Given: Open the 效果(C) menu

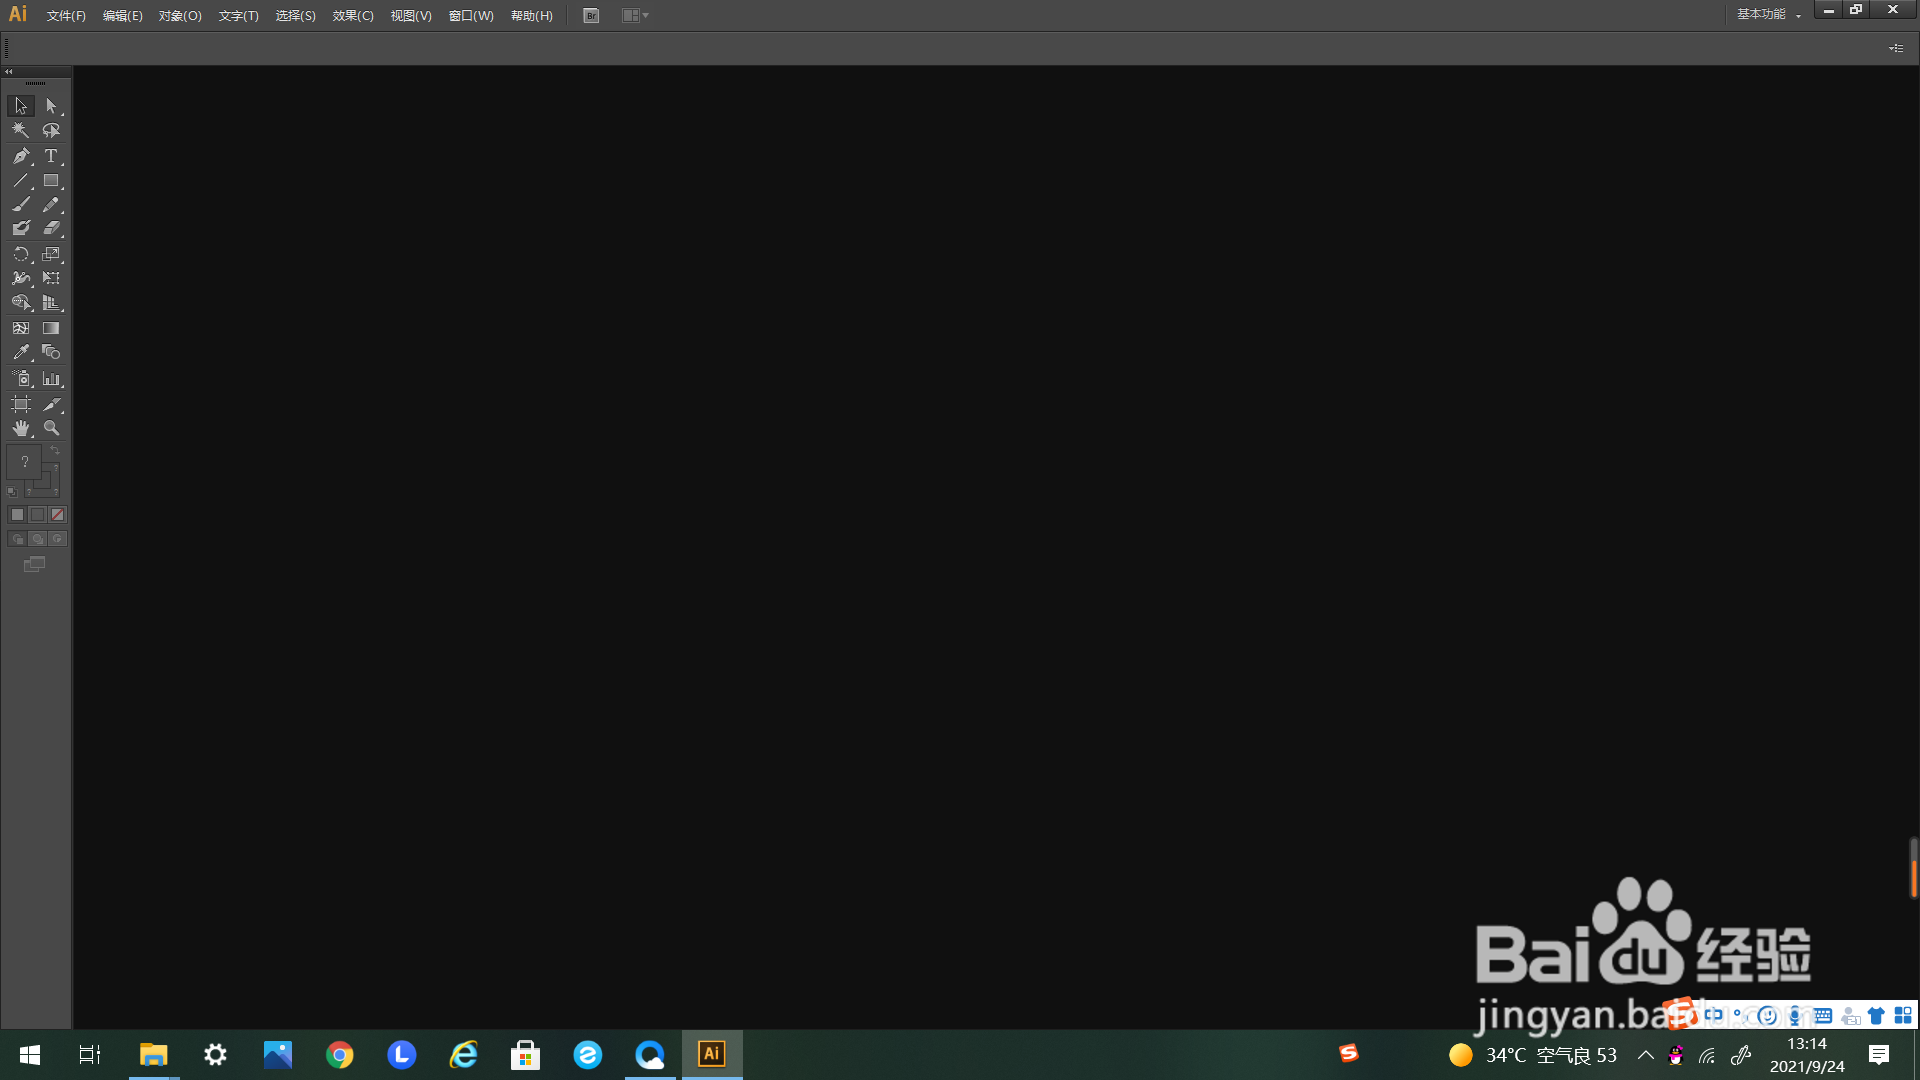Looking at the screenshot, I should [353, 16].
